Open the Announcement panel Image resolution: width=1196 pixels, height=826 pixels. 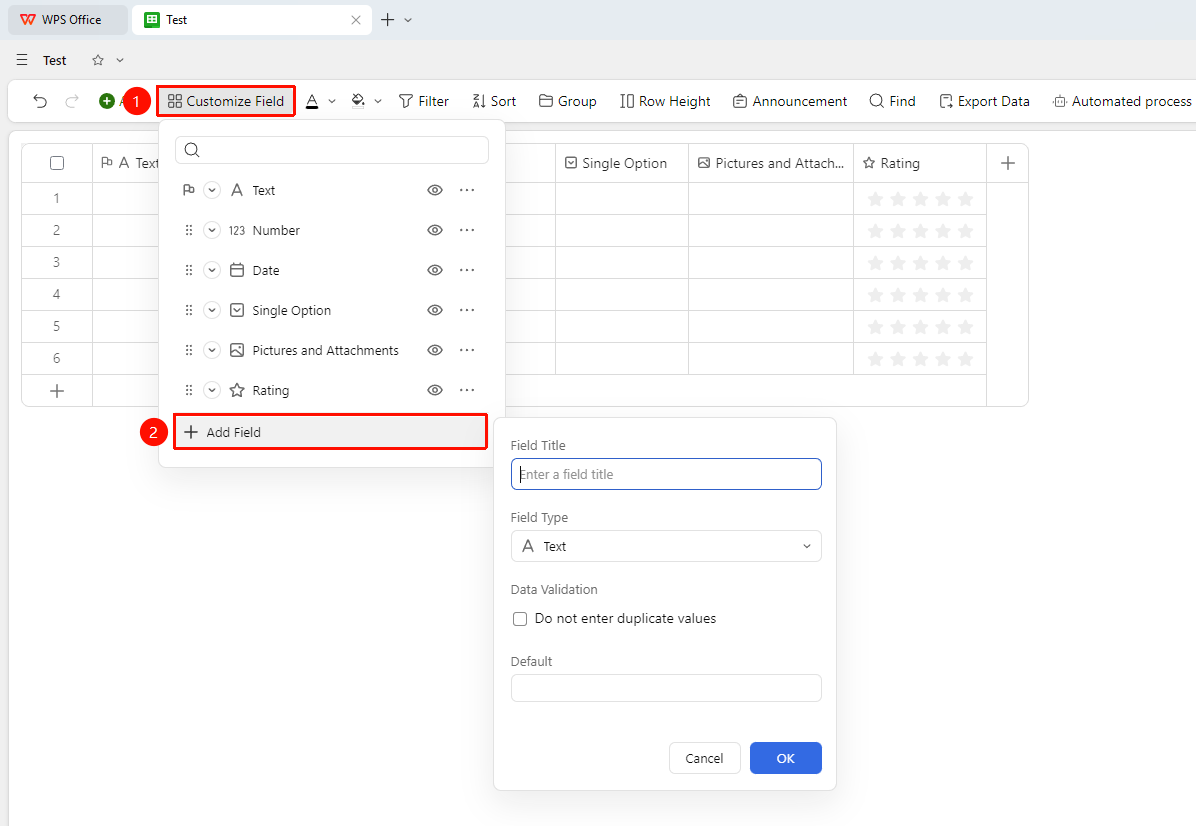point(789,101)
